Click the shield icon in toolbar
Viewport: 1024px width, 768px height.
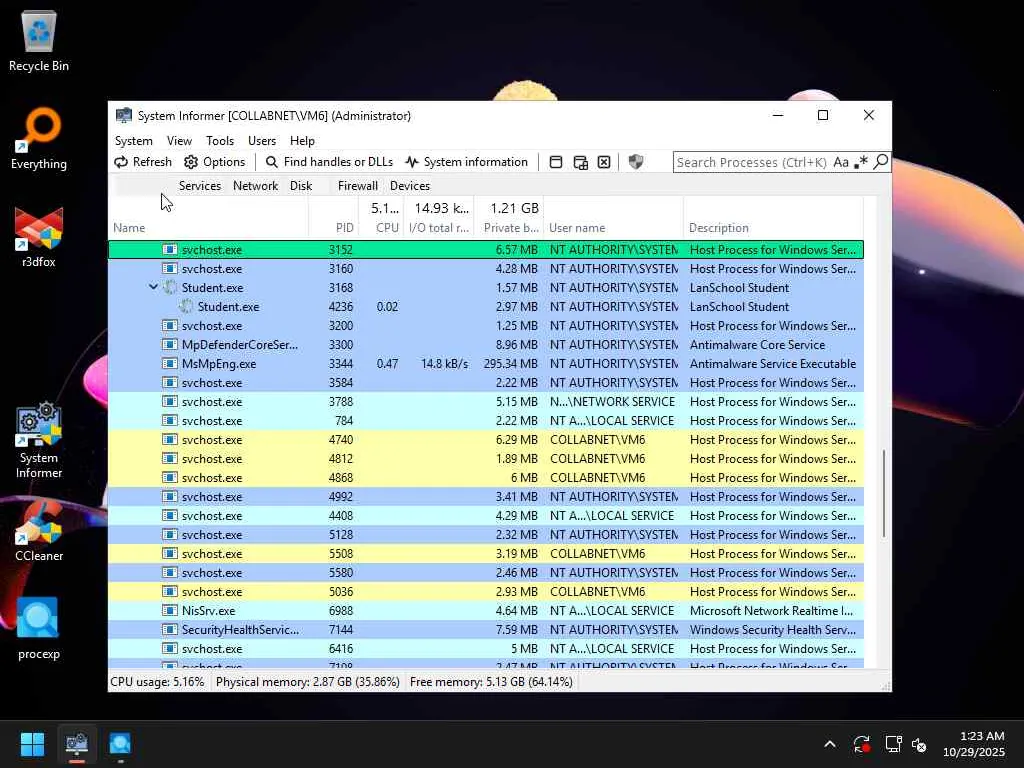(x=635, y=162)
